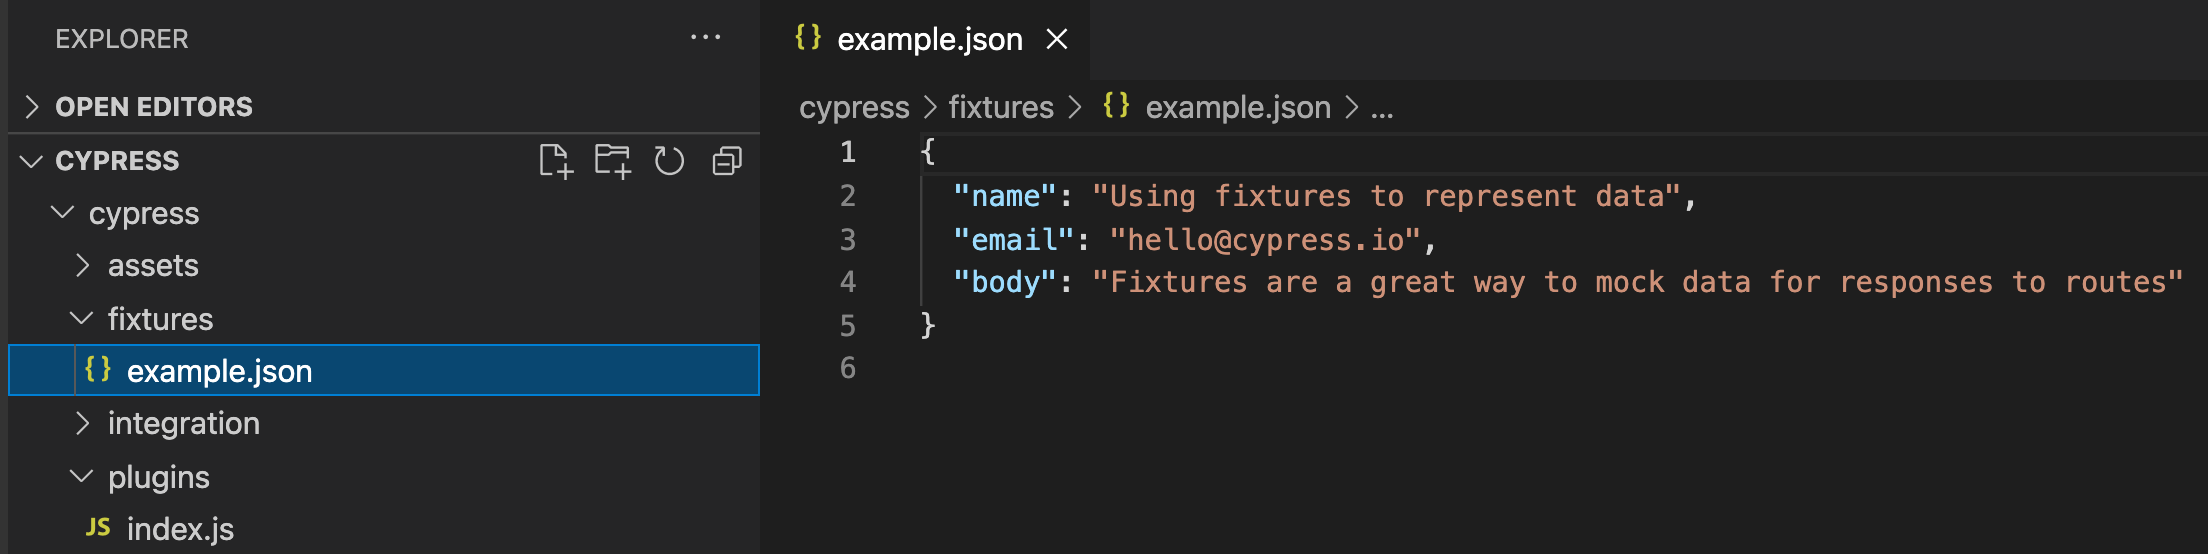This screenshot has width=2208, height=554.
Task: Expand the Open Editors section
Action: (32, 106)
